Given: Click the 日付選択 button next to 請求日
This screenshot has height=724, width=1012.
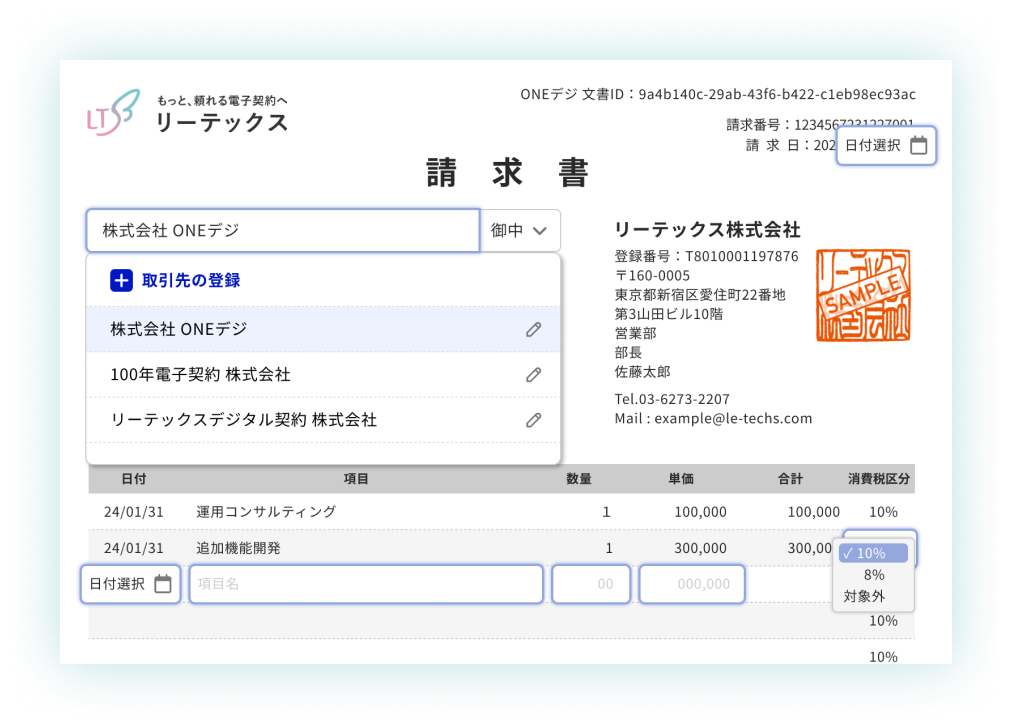Looking at the screenshot, I should click(886, 145).
